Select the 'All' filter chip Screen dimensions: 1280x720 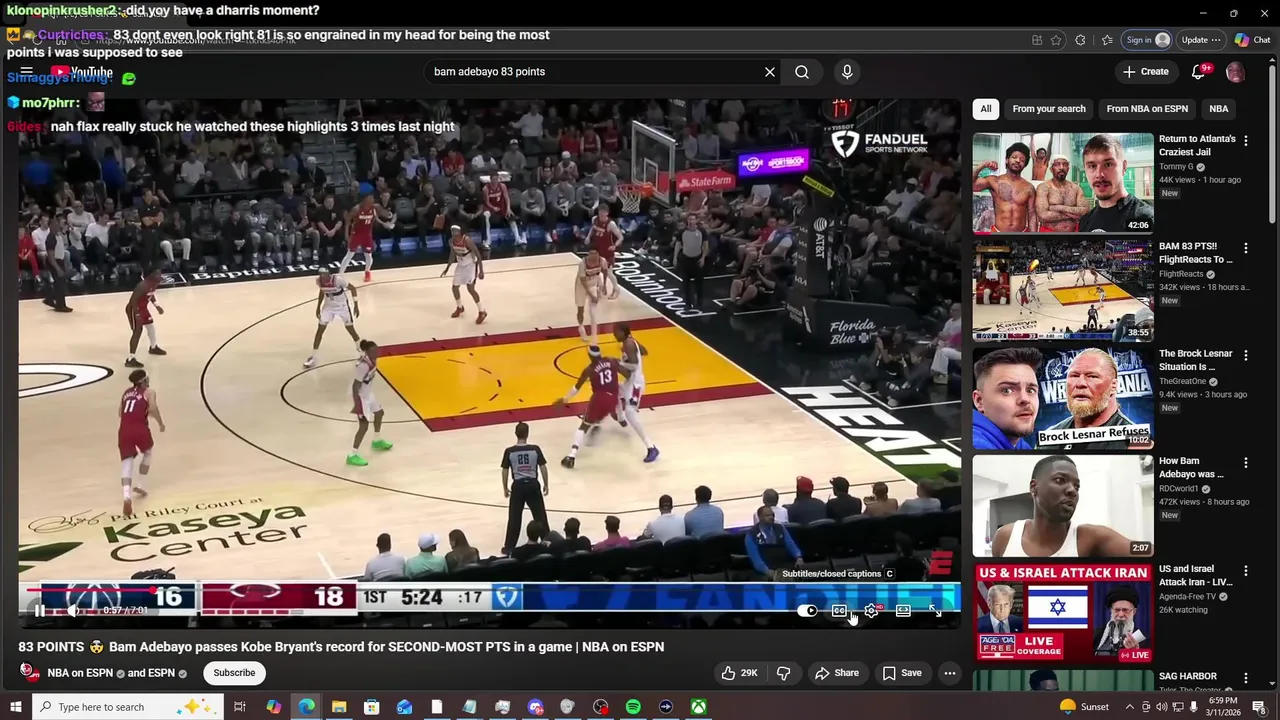pyautogui.click(x=986, y=109)
